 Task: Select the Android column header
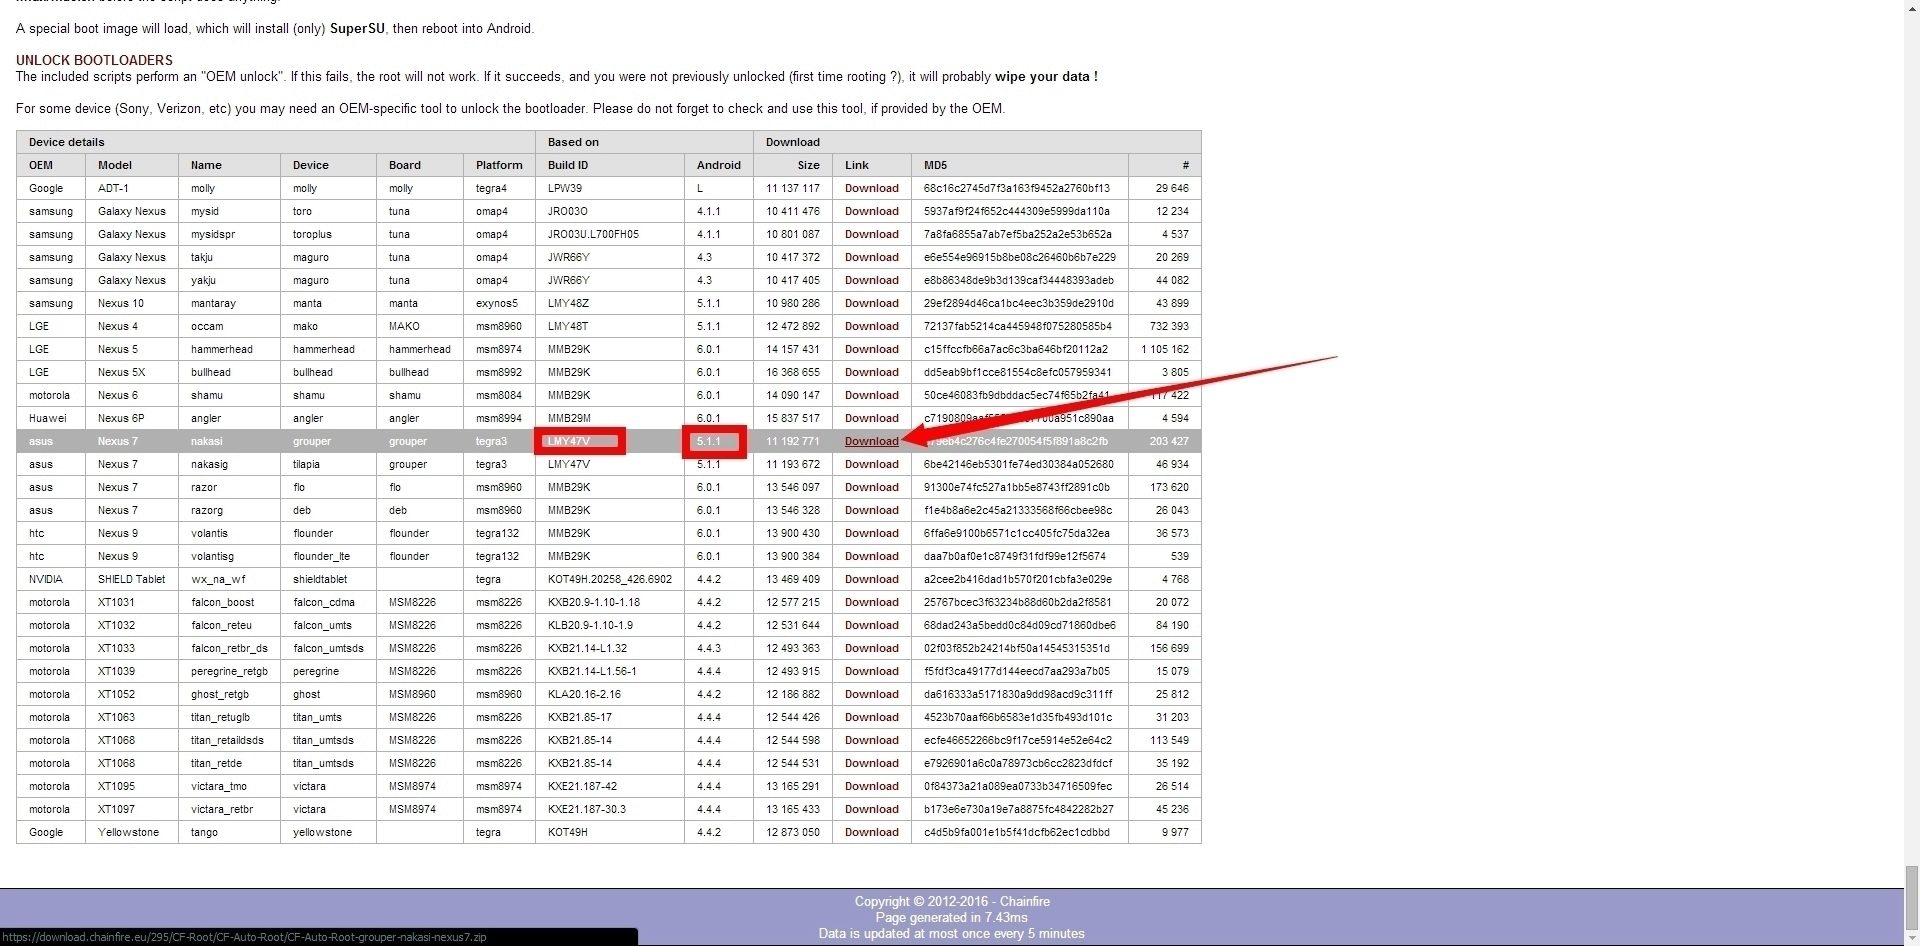pyautogui.click(x=718, y=165)
